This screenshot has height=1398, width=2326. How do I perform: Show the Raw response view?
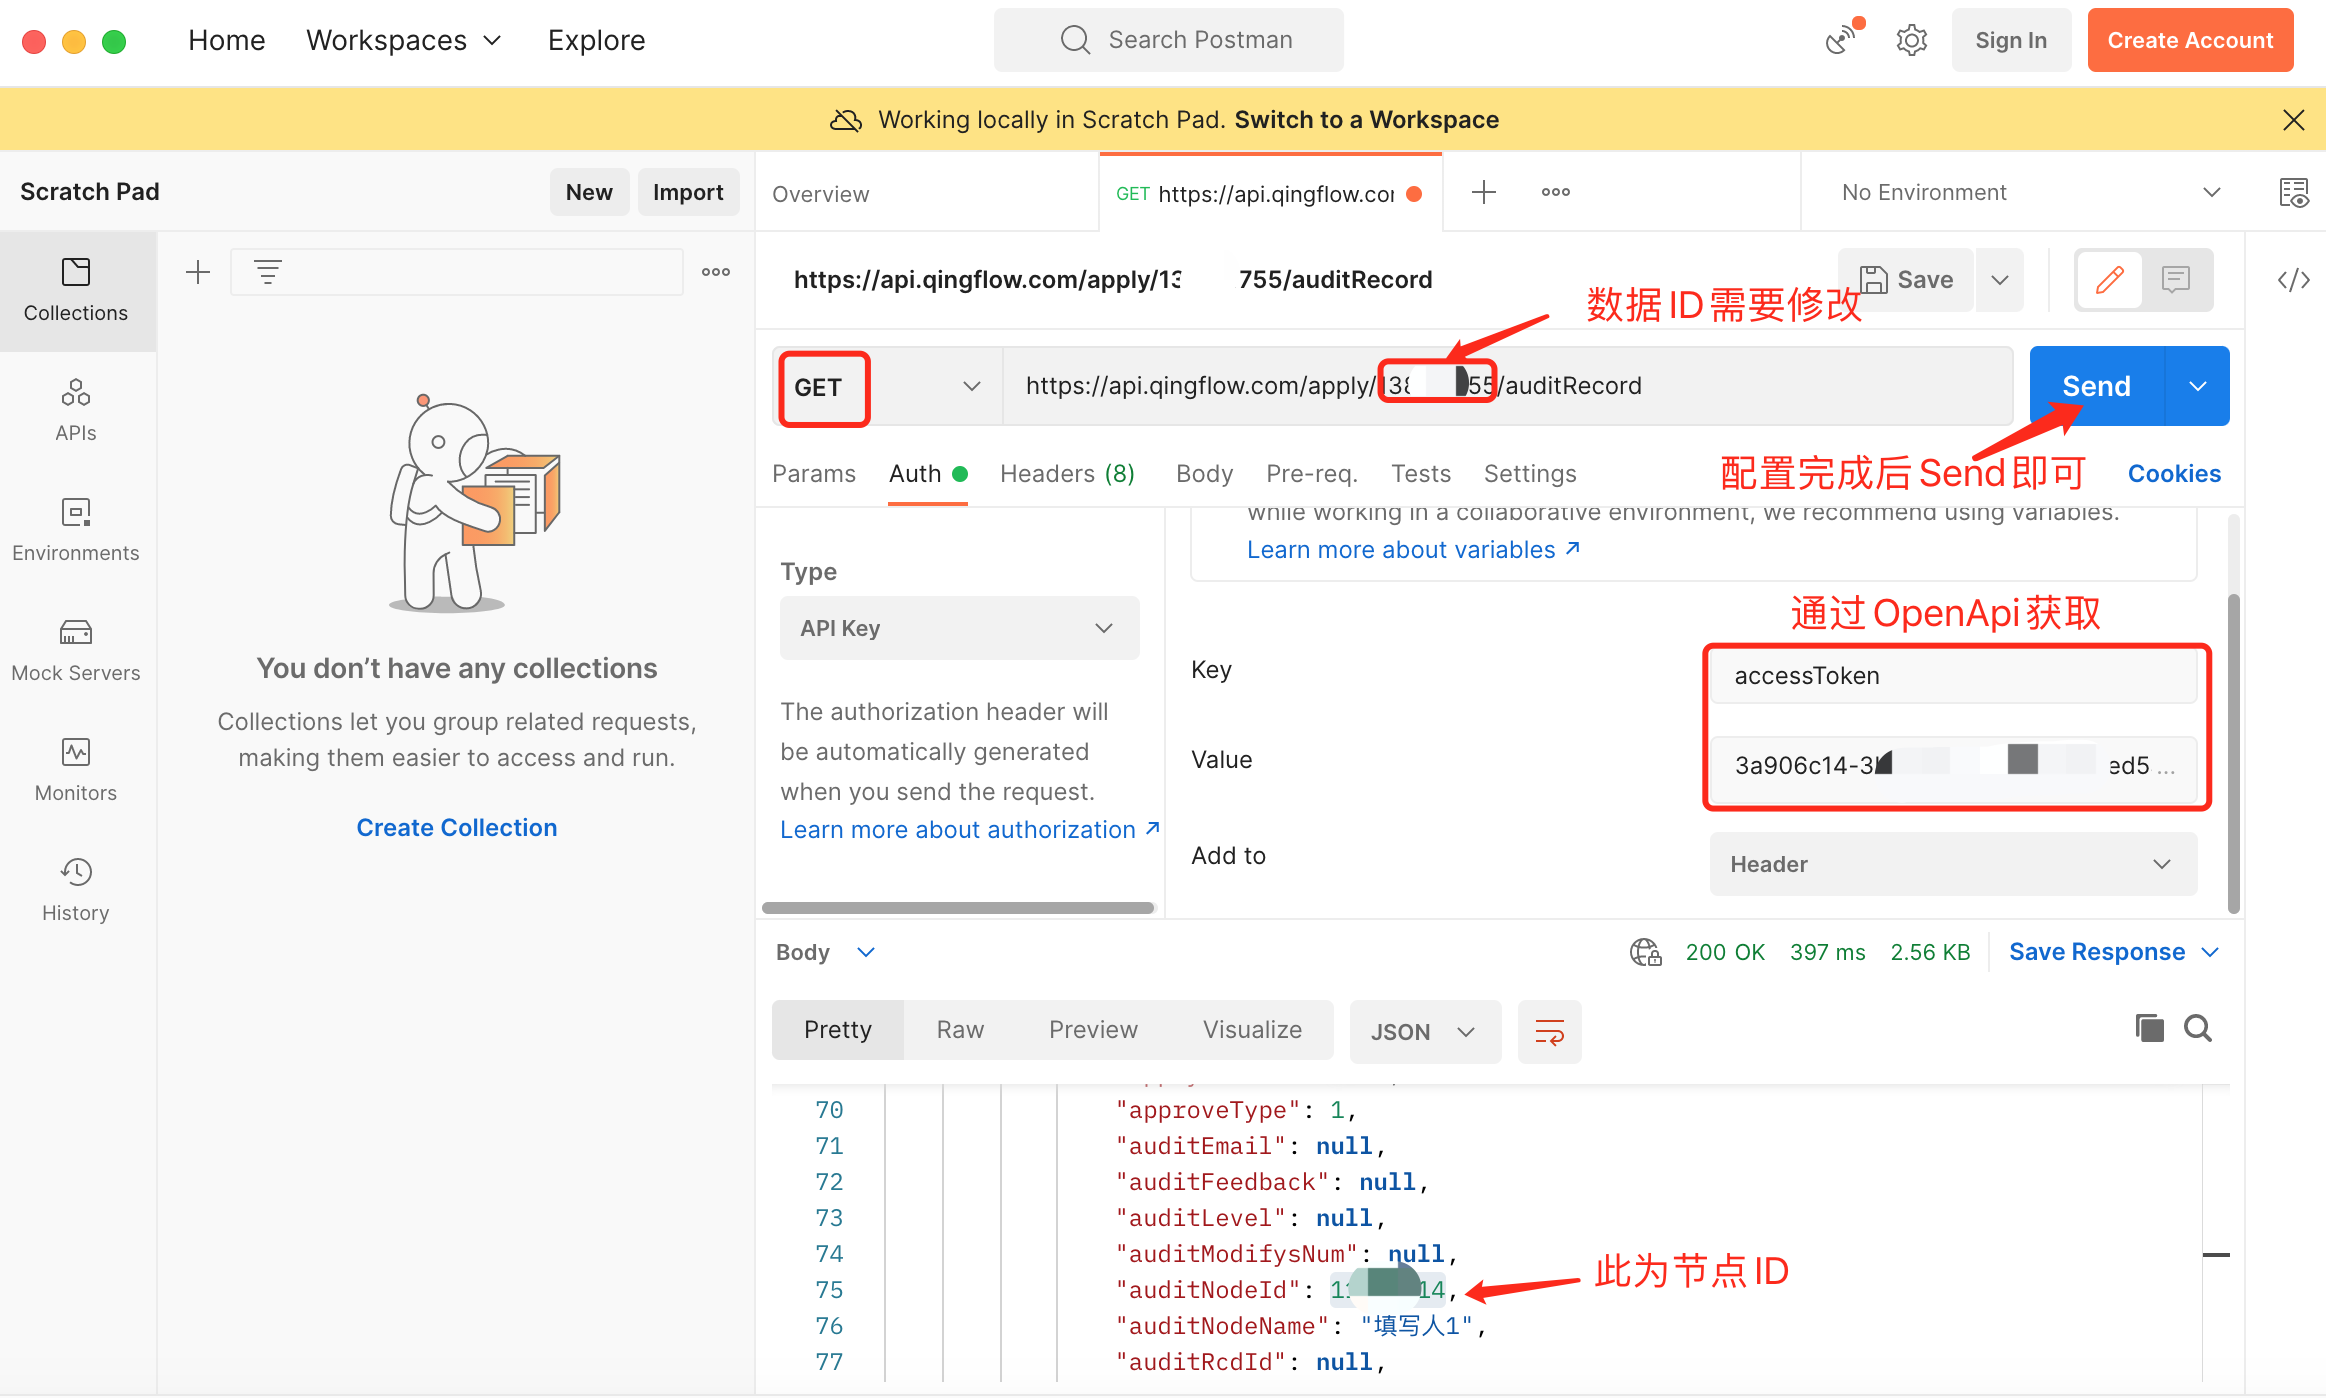(960, 1030)
